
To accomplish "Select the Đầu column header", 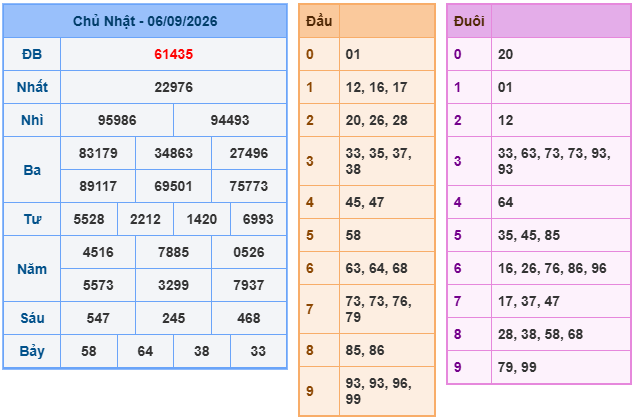I will (319, 21).
